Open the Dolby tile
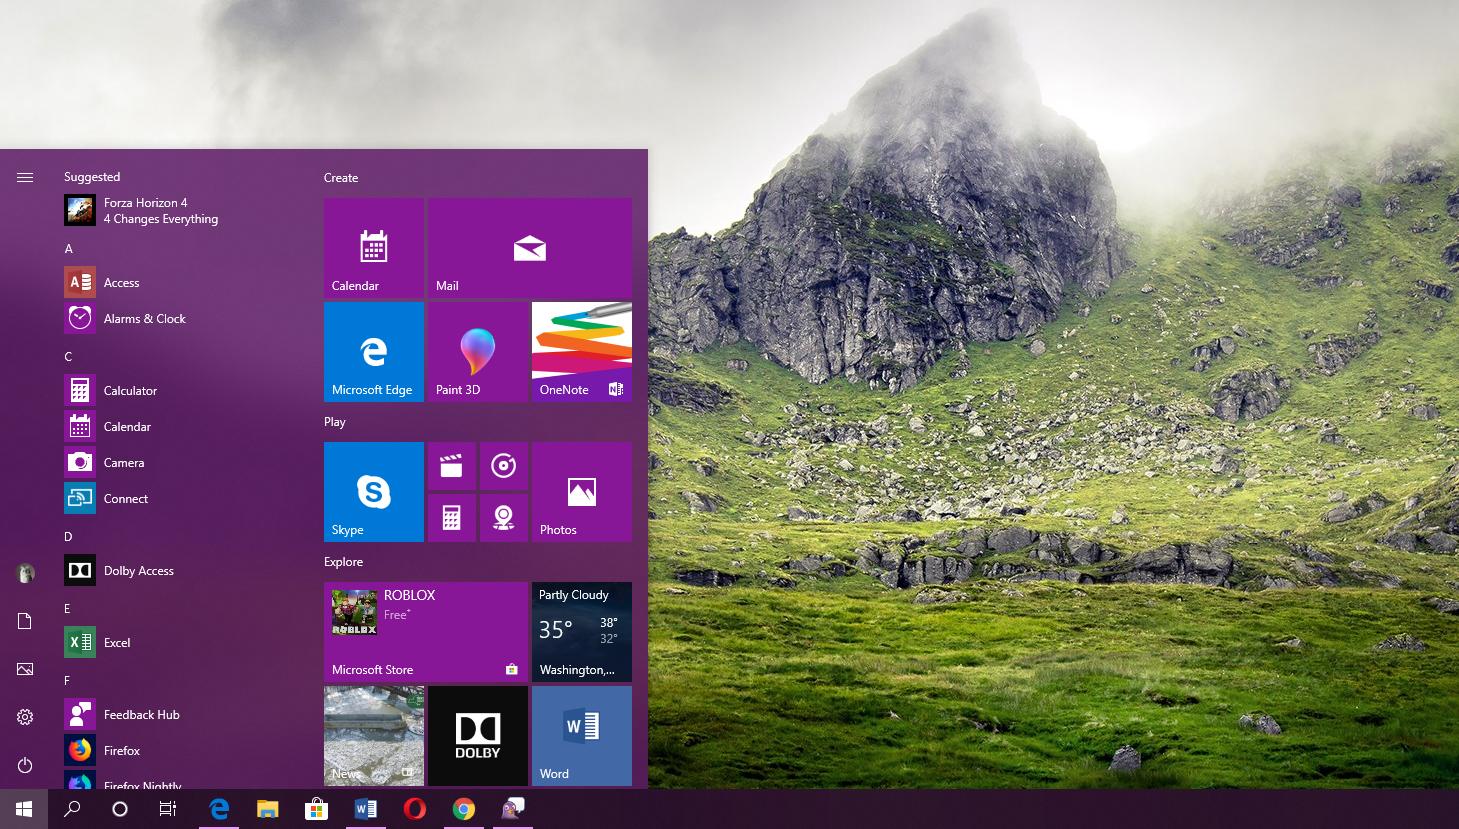Image resolution: width=1459 pixels, height=829 pixels. pyautogui.click(x=478, y=736)
